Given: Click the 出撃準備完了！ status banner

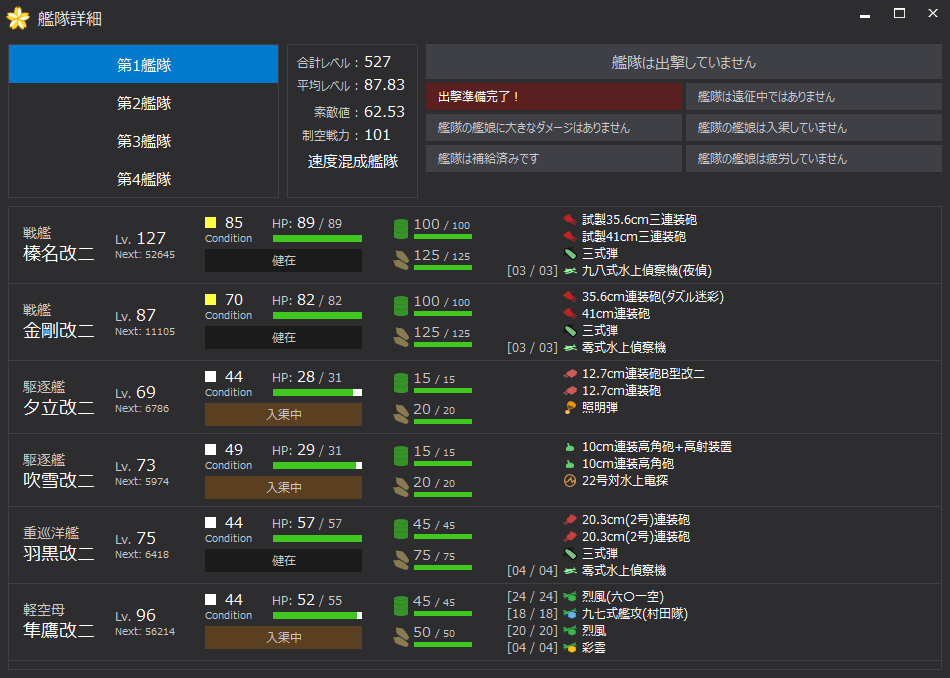Looking at the screenshot, I should click(553, 97).
